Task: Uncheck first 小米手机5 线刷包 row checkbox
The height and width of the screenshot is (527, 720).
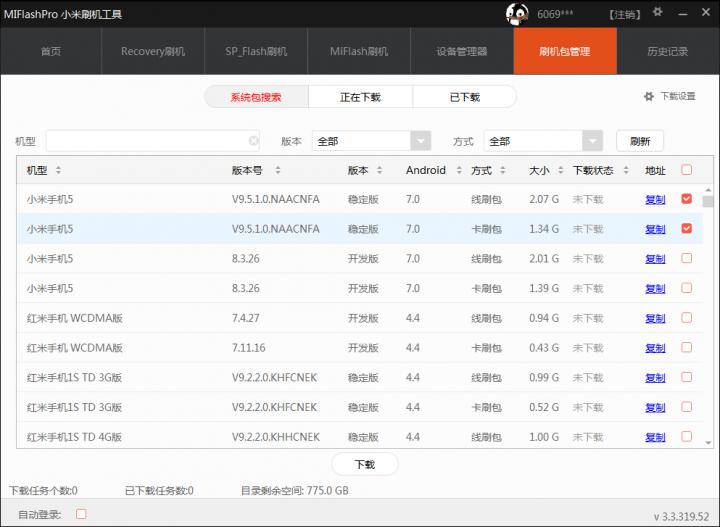Action: point(686,199)
